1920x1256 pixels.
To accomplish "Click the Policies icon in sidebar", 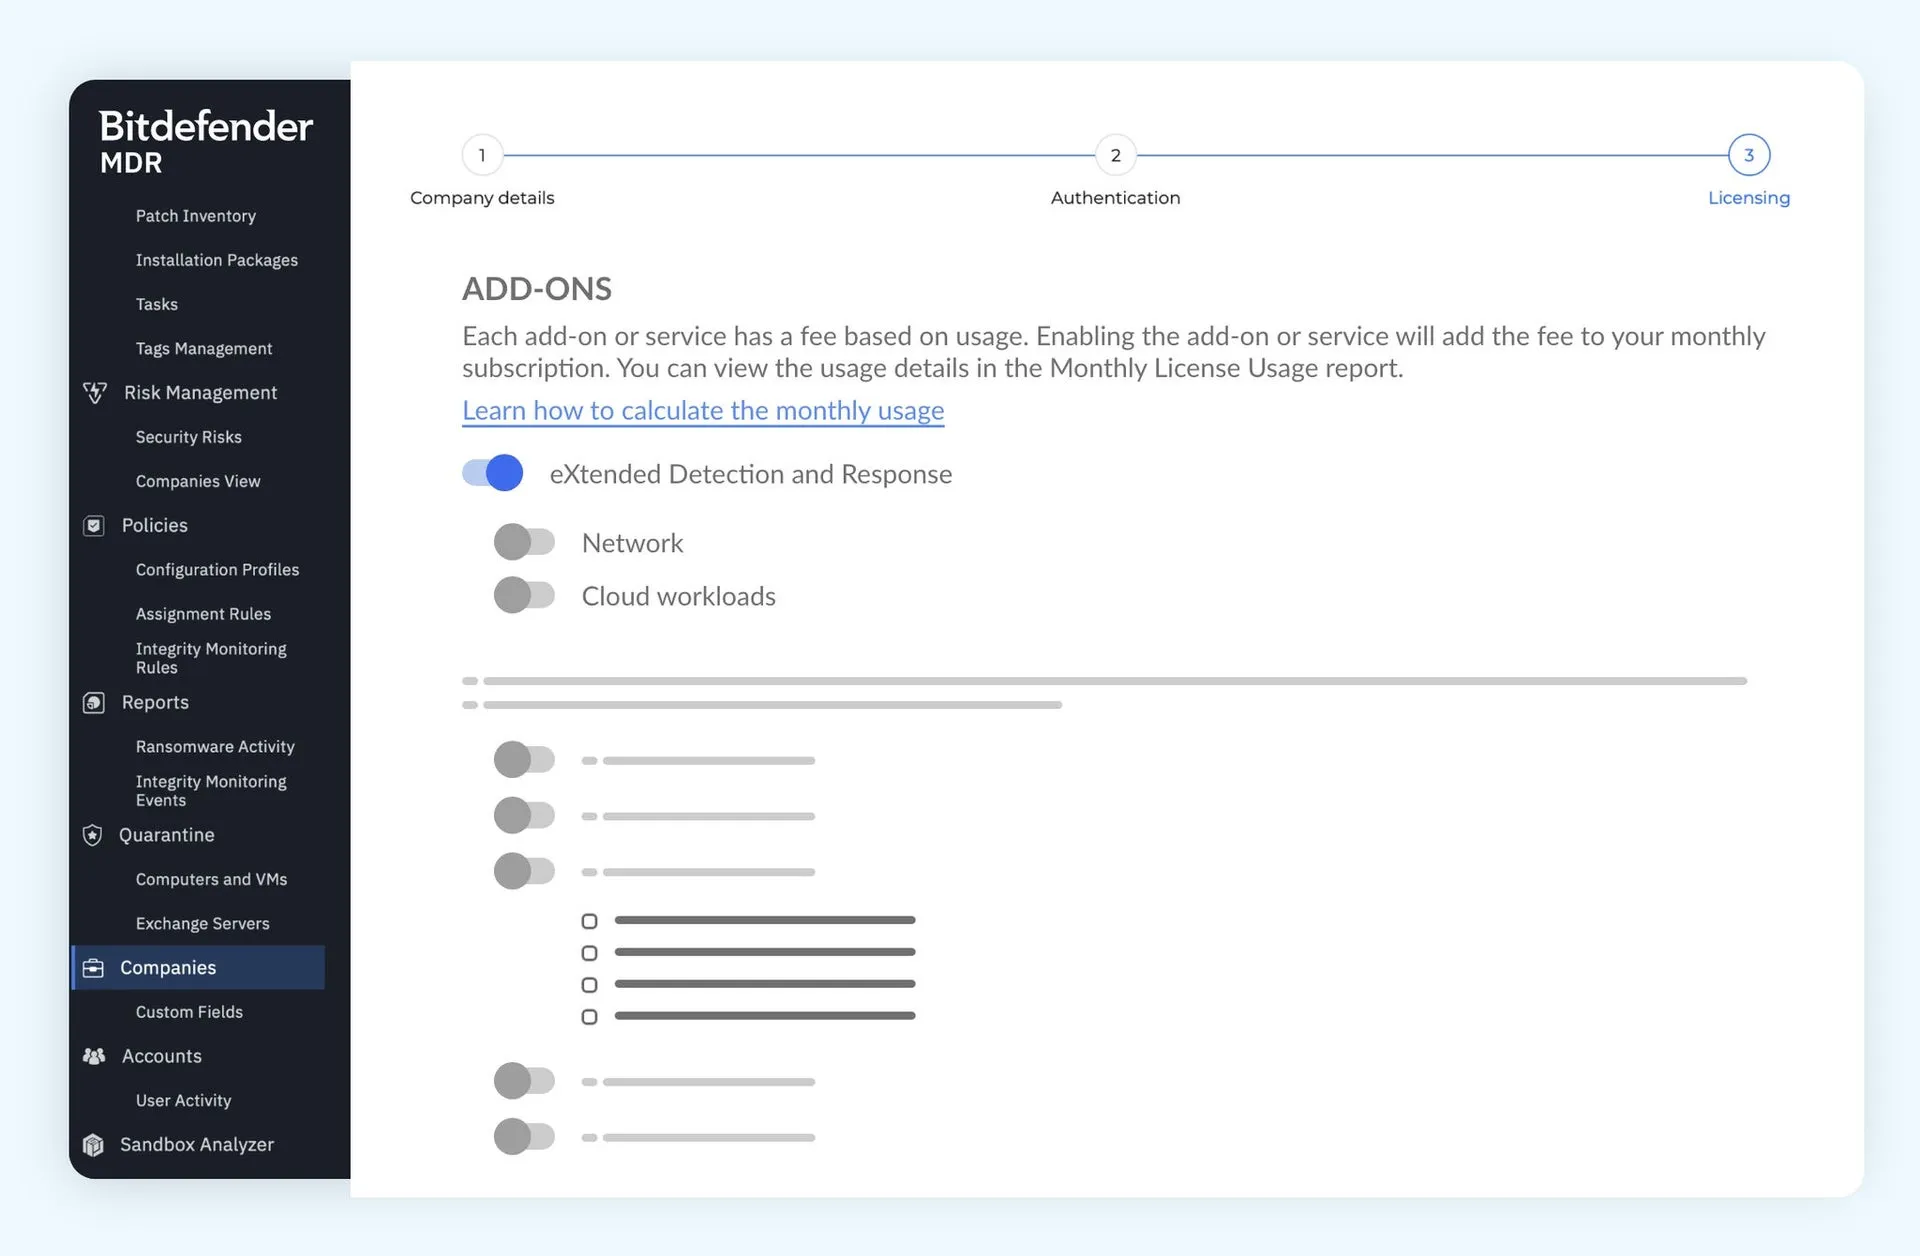I will (x=94, y=525).
